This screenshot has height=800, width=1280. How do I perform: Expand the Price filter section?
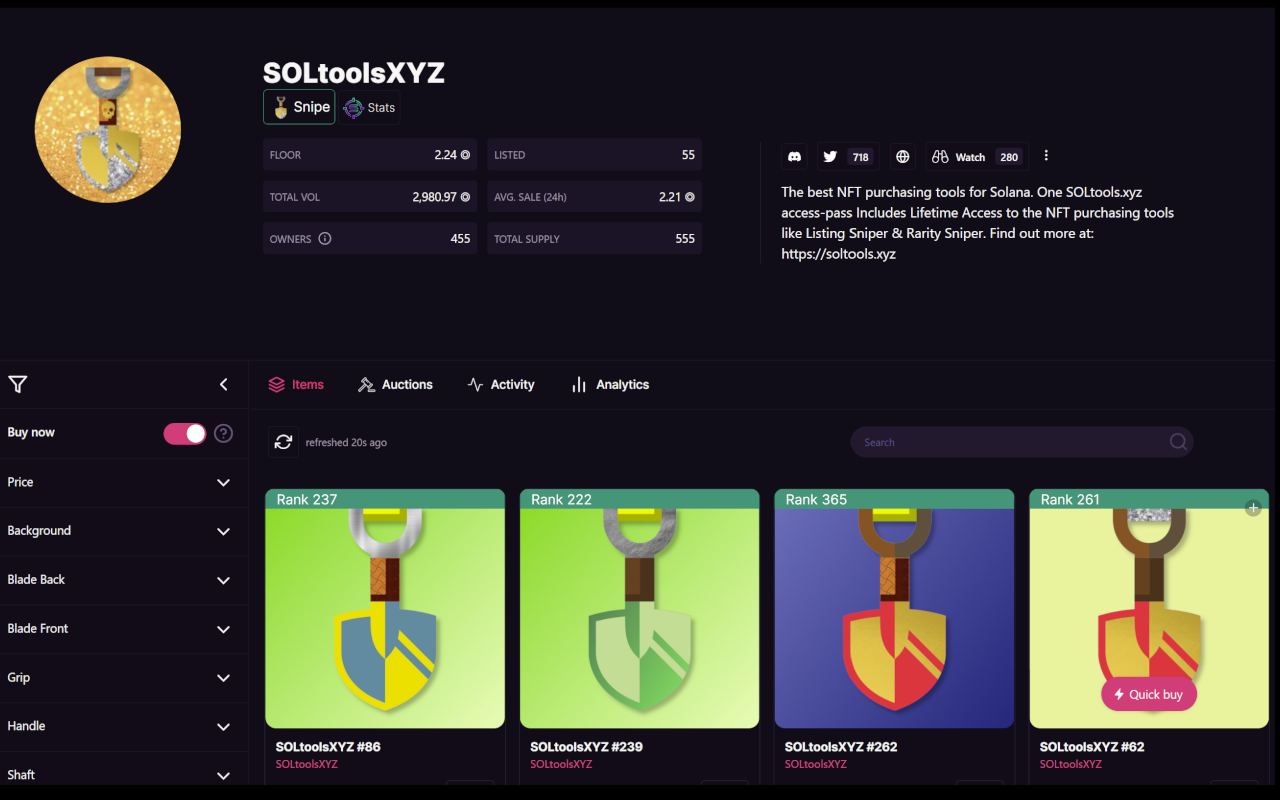click(223, 482)
